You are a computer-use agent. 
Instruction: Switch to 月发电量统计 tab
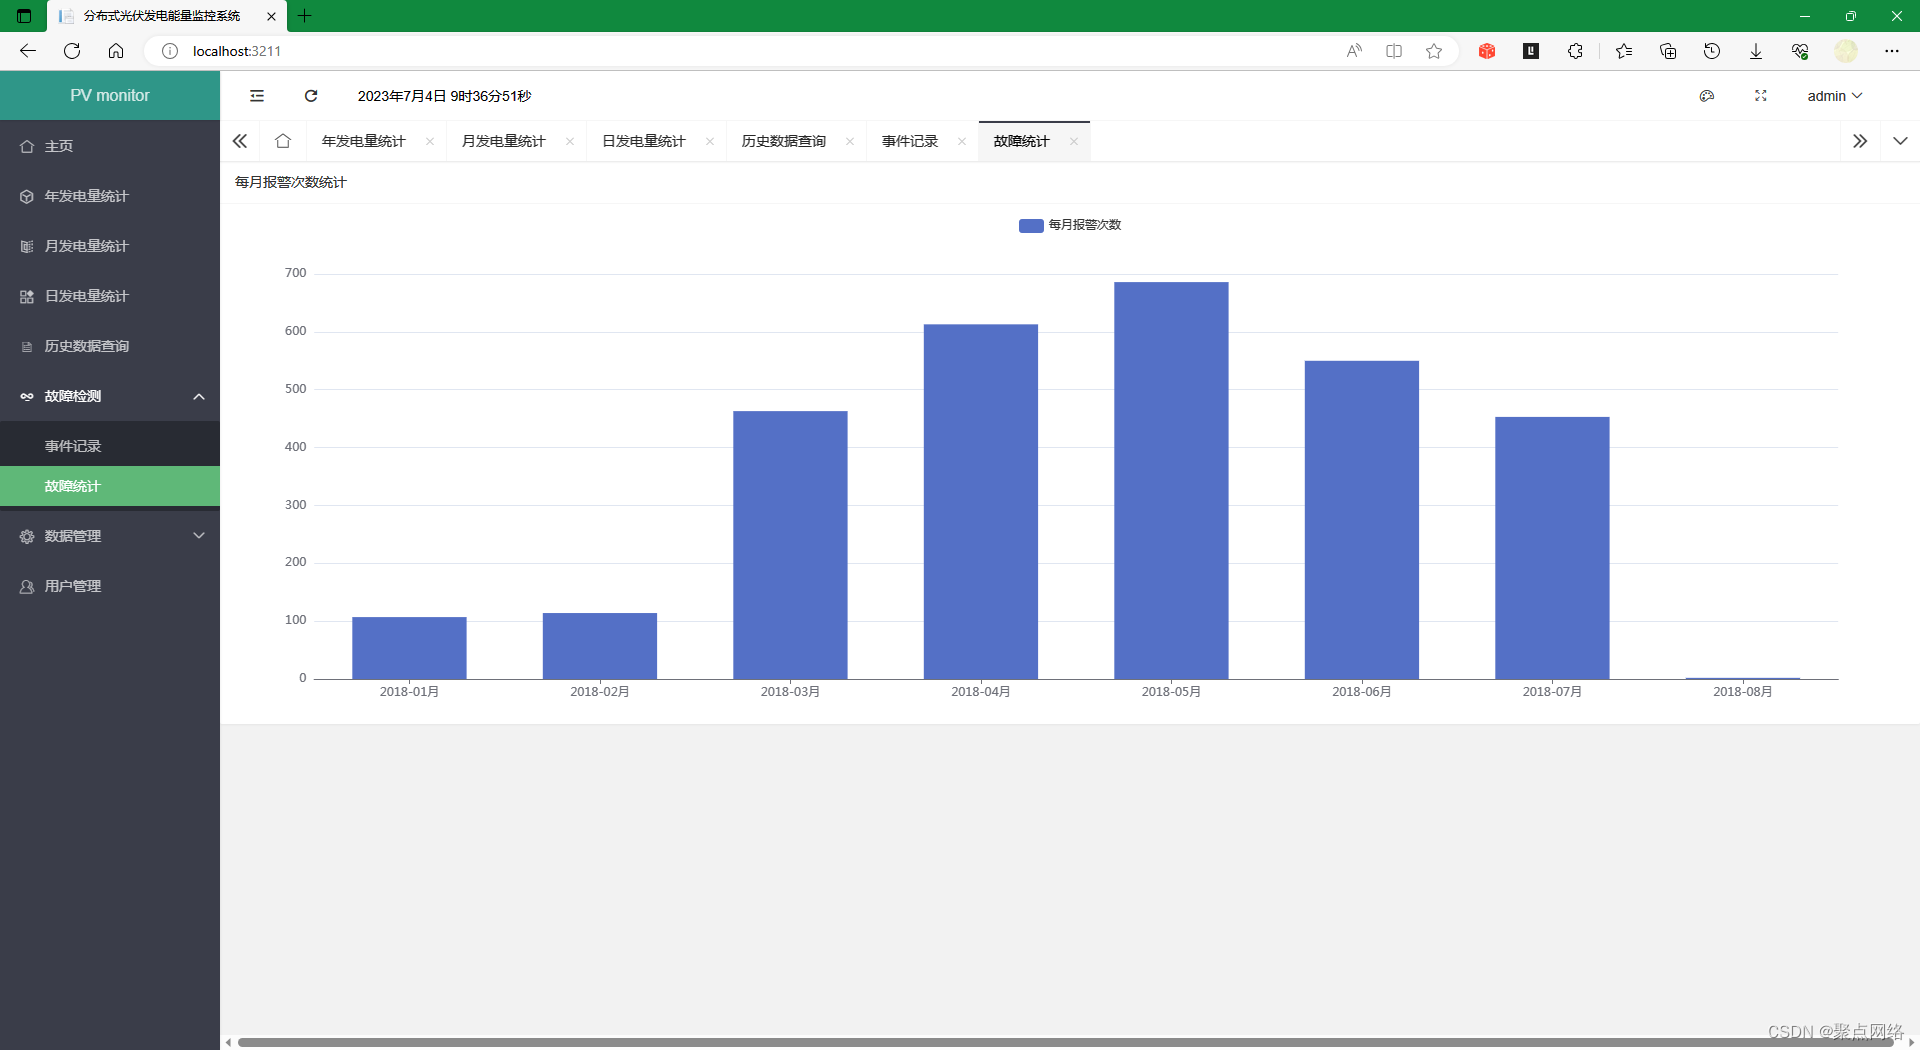pyautogui.click(x=504, y=141)
